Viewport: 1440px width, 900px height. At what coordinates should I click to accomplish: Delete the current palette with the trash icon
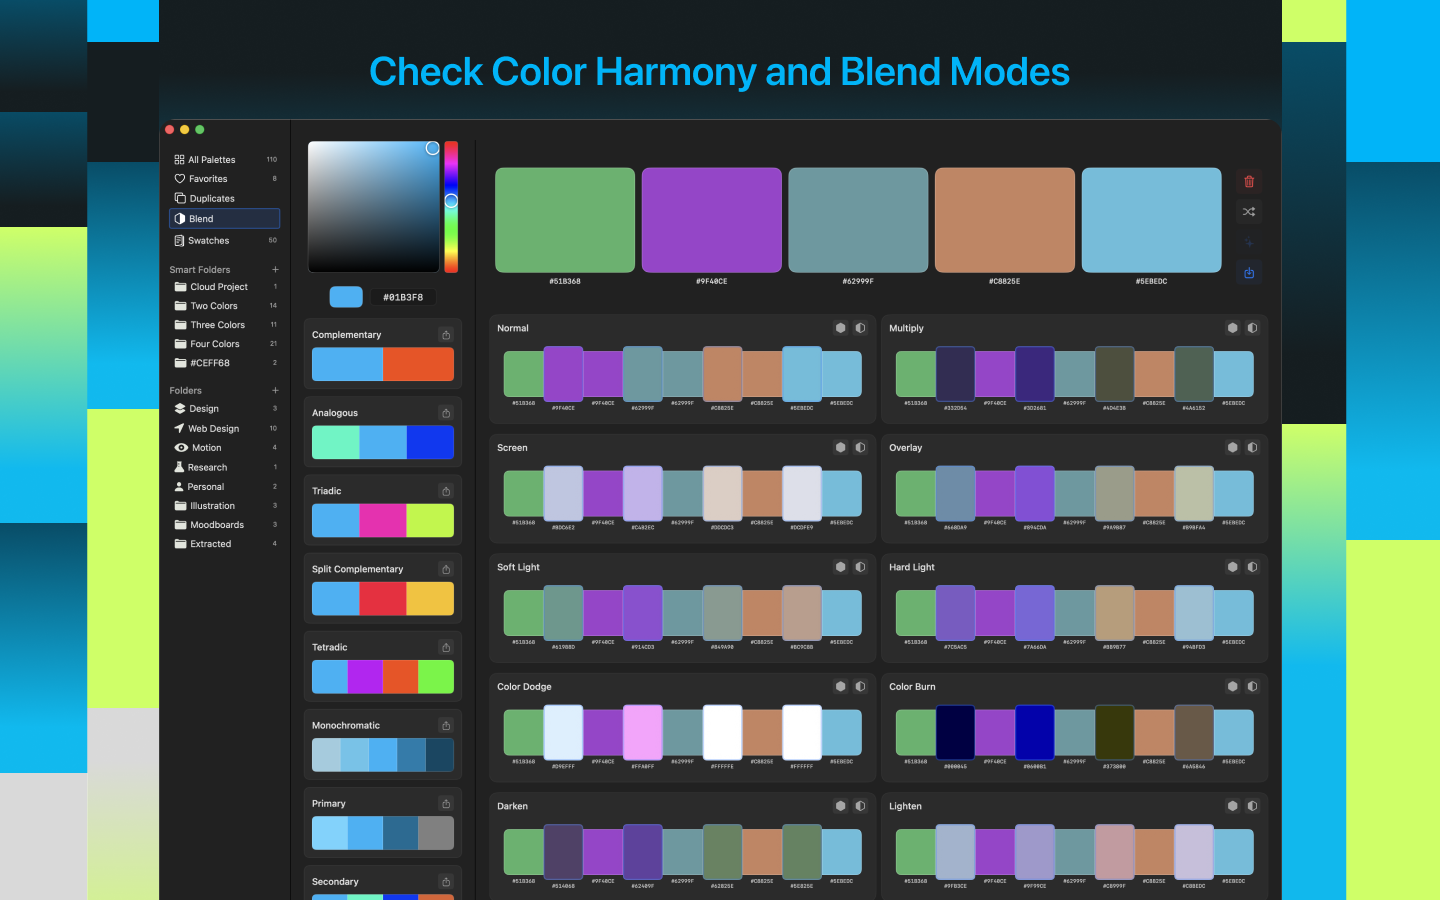pos(1248,181)
